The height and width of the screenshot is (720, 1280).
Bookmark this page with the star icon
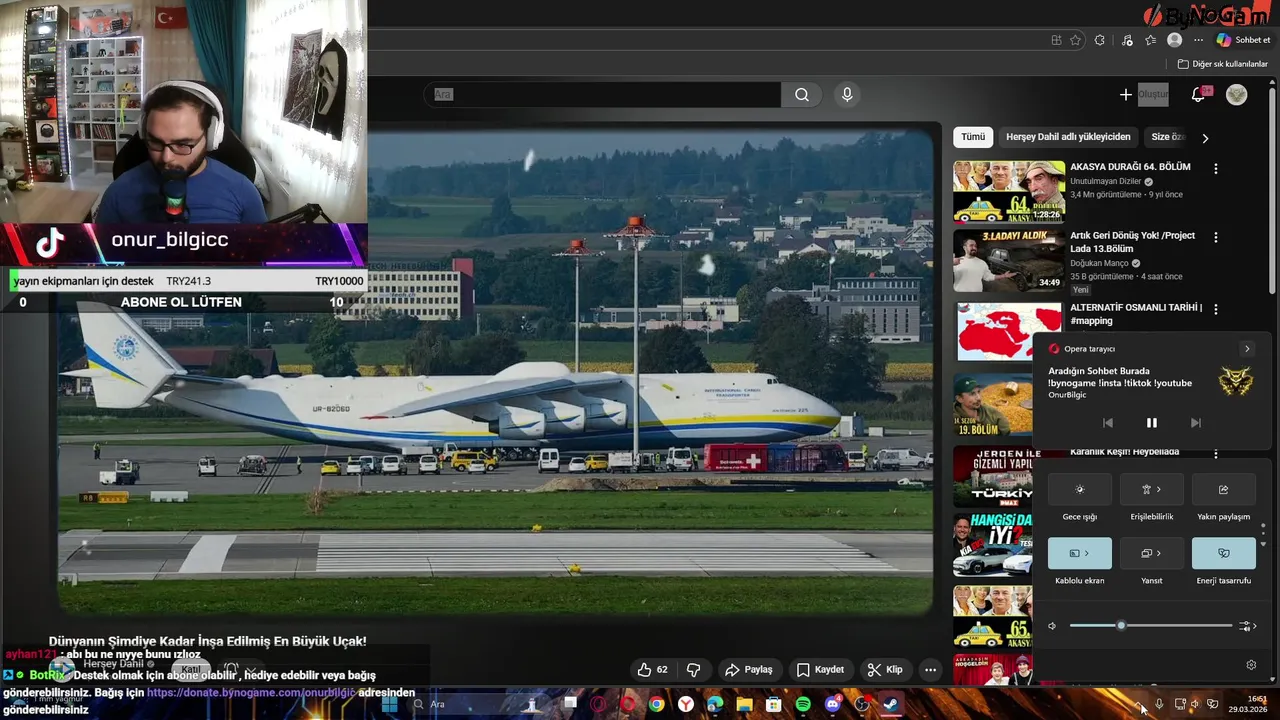pyautogui.click(x=1076, y=40)
